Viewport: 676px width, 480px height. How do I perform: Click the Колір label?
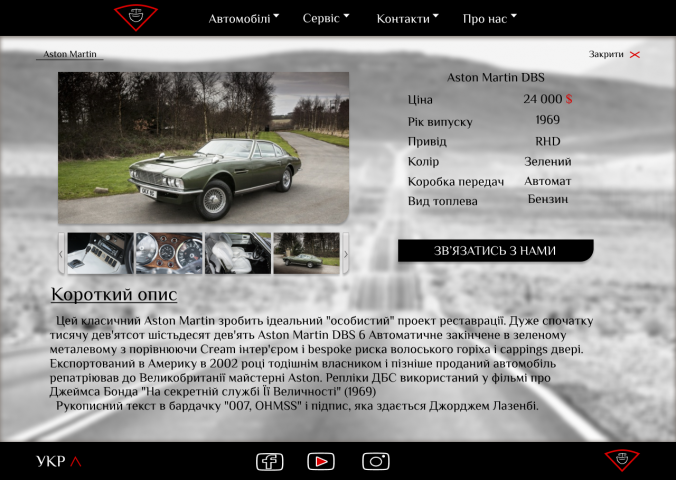[x=423, y=162]
